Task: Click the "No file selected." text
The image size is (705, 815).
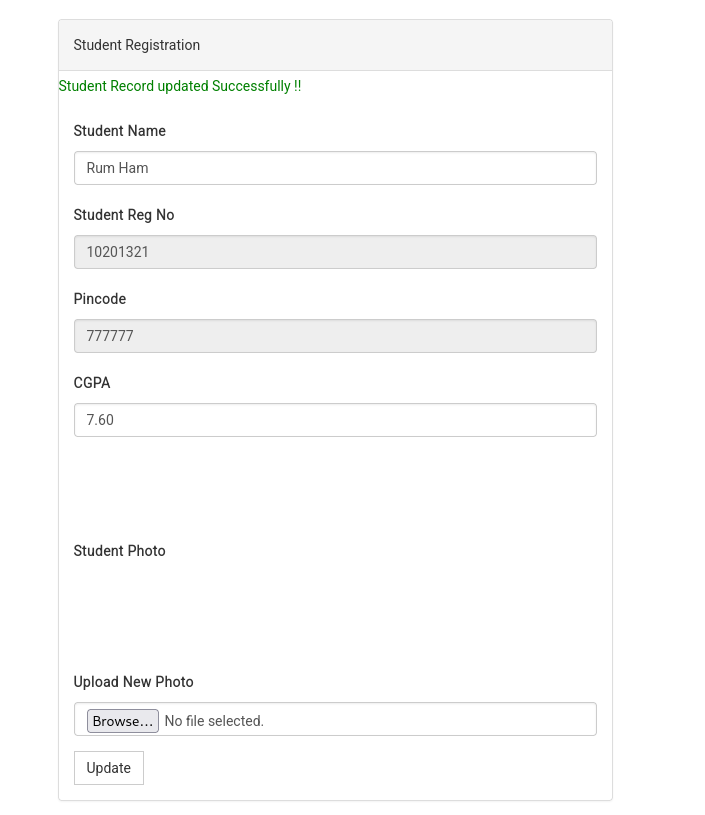Action: 214,721
